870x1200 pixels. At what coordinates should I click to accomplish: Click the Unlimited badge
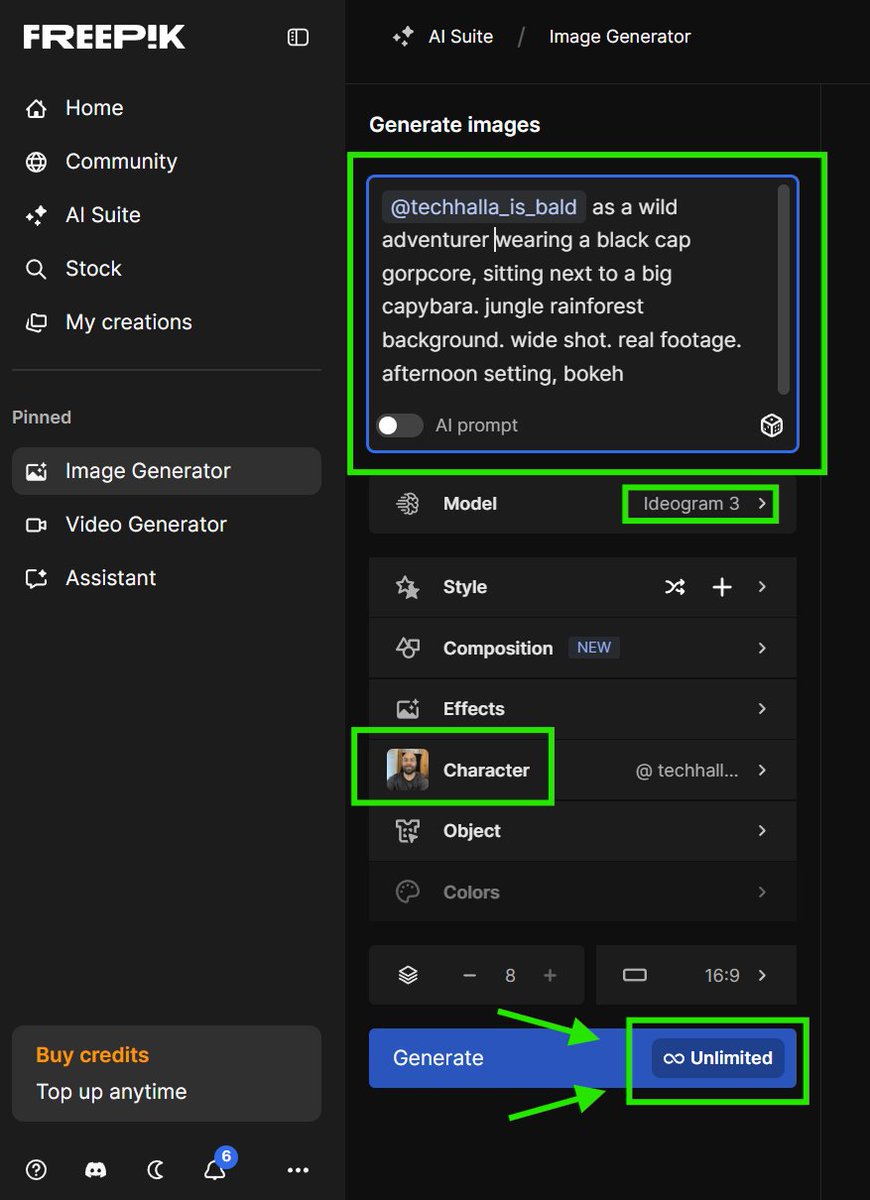tap(718, 1058)
